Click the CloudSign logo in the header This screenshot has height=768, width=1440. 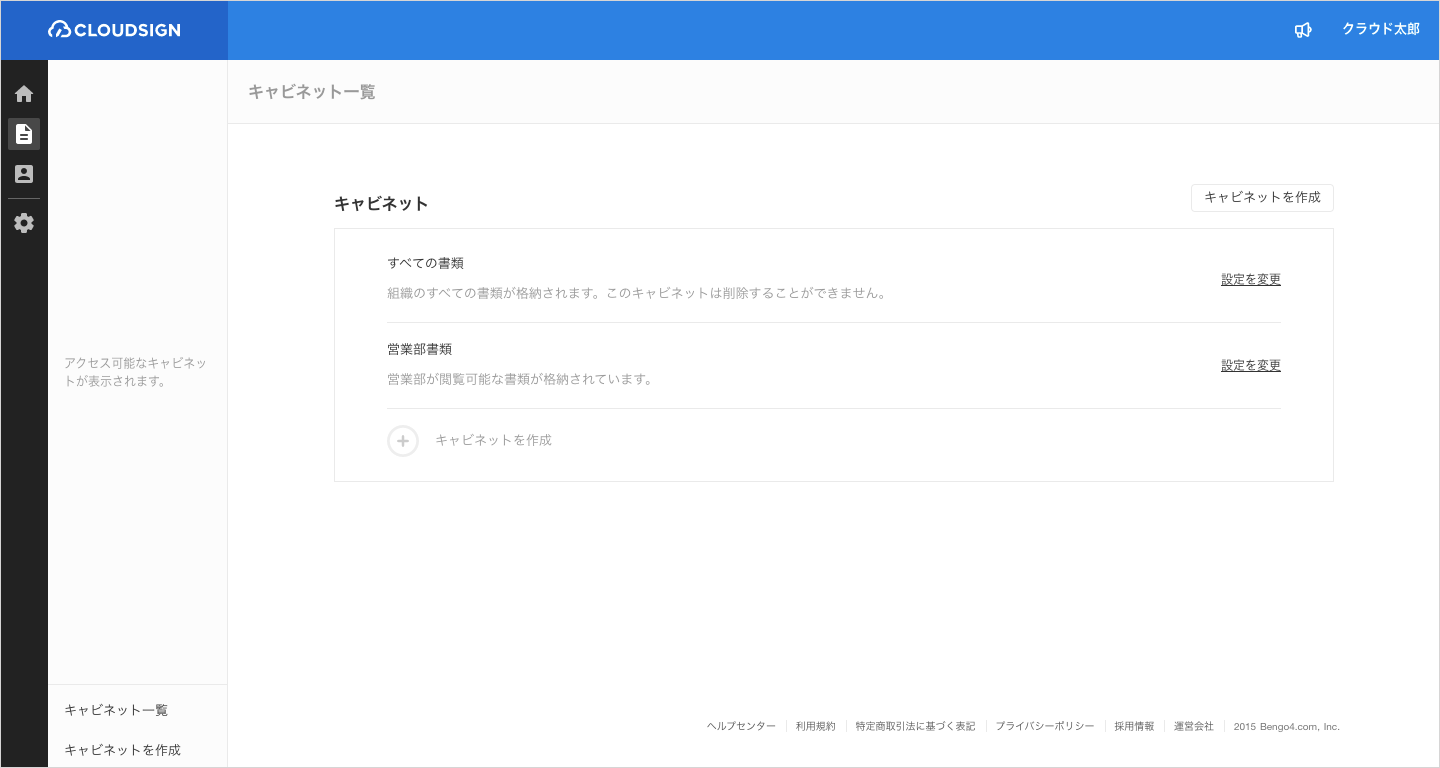tap(114, 30)
